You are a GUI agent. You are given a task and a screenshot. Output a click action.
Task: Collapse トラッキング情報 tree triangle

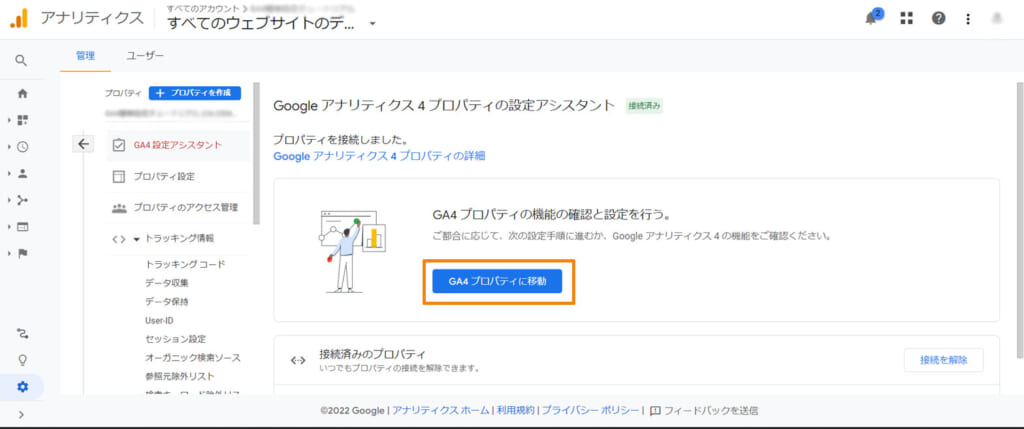pyautogui.click(x=136, y=239)
